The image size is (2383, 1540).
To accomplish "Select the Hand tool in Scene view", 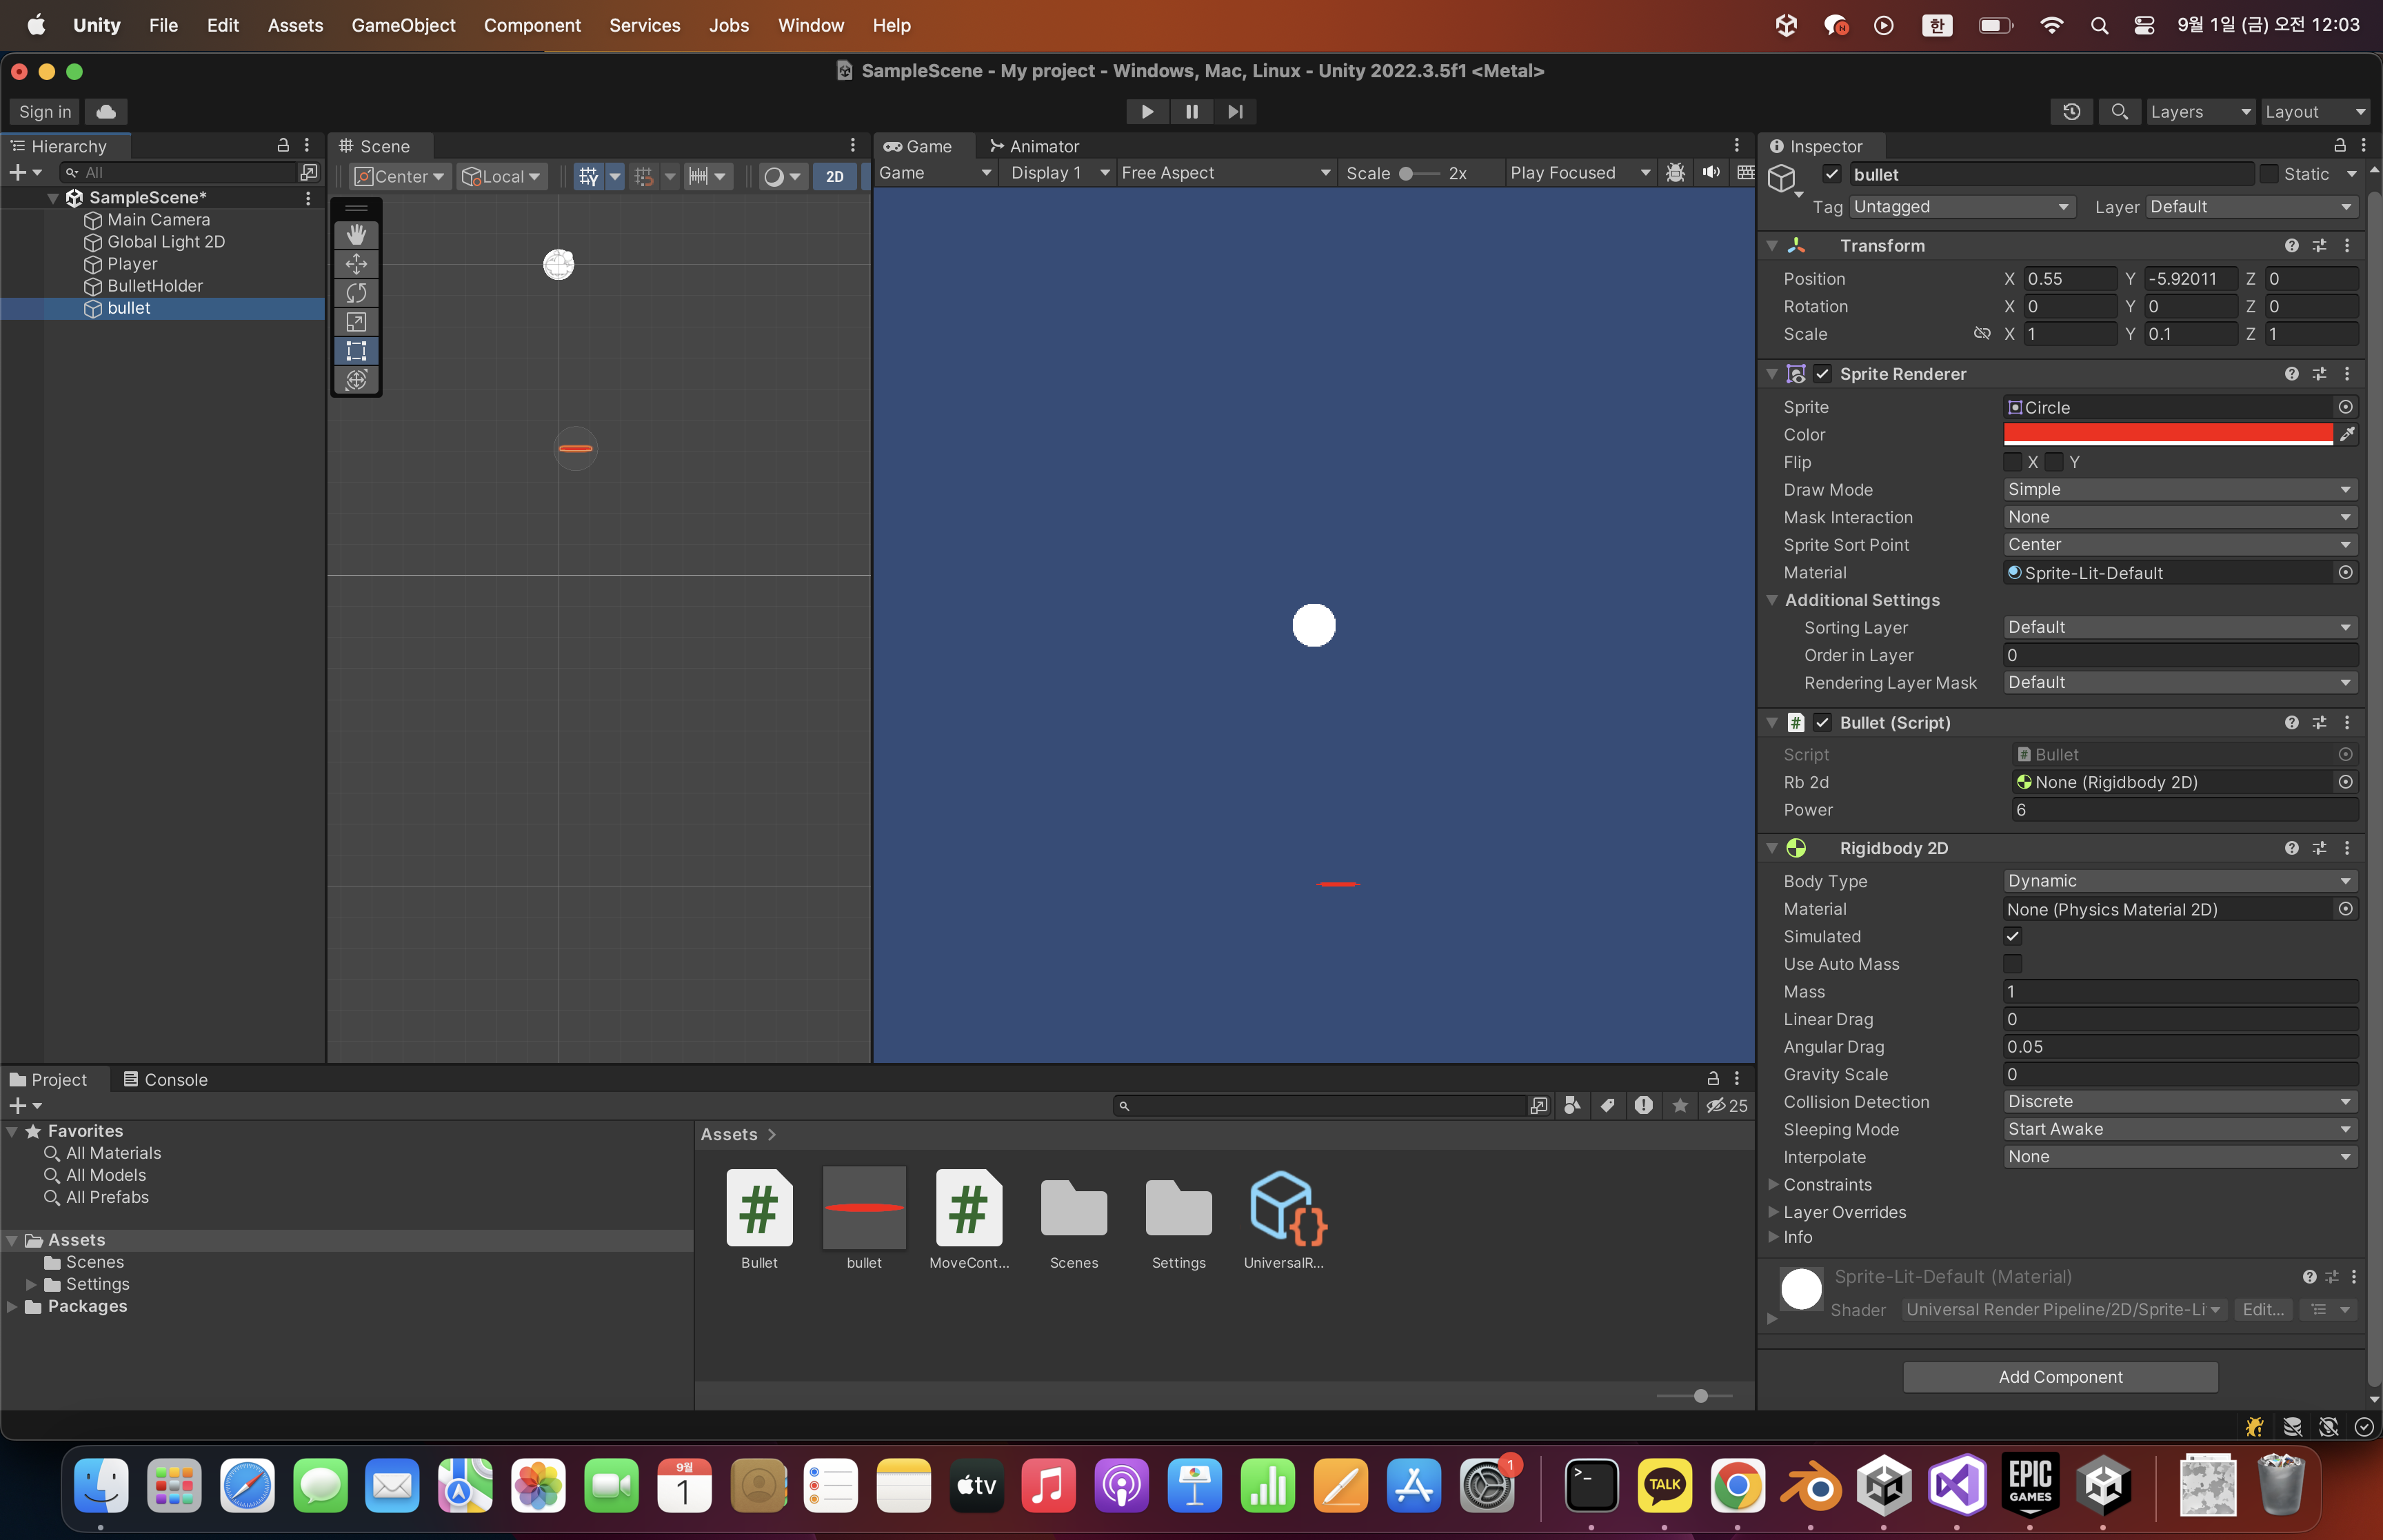I will tap(356, 234).
